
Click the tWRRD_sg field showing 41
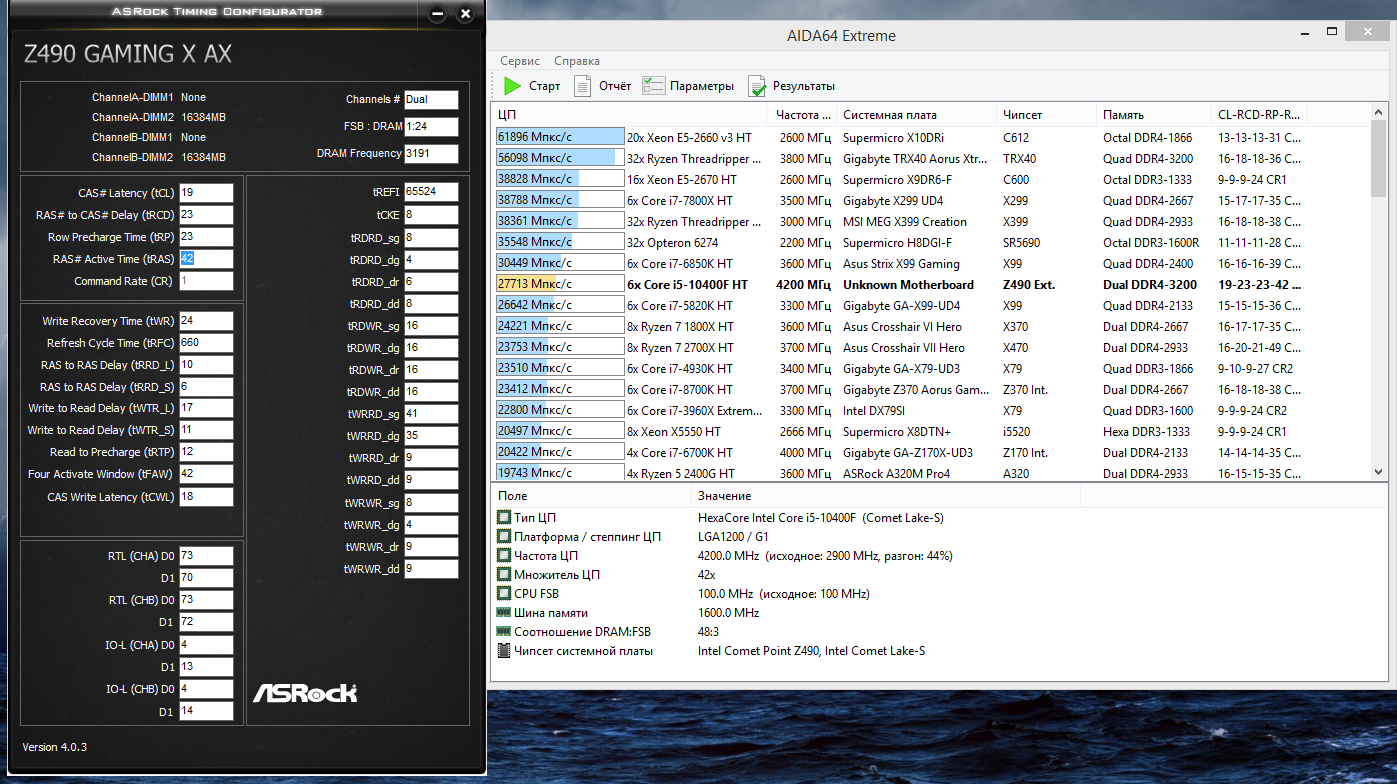click(431, 414)
